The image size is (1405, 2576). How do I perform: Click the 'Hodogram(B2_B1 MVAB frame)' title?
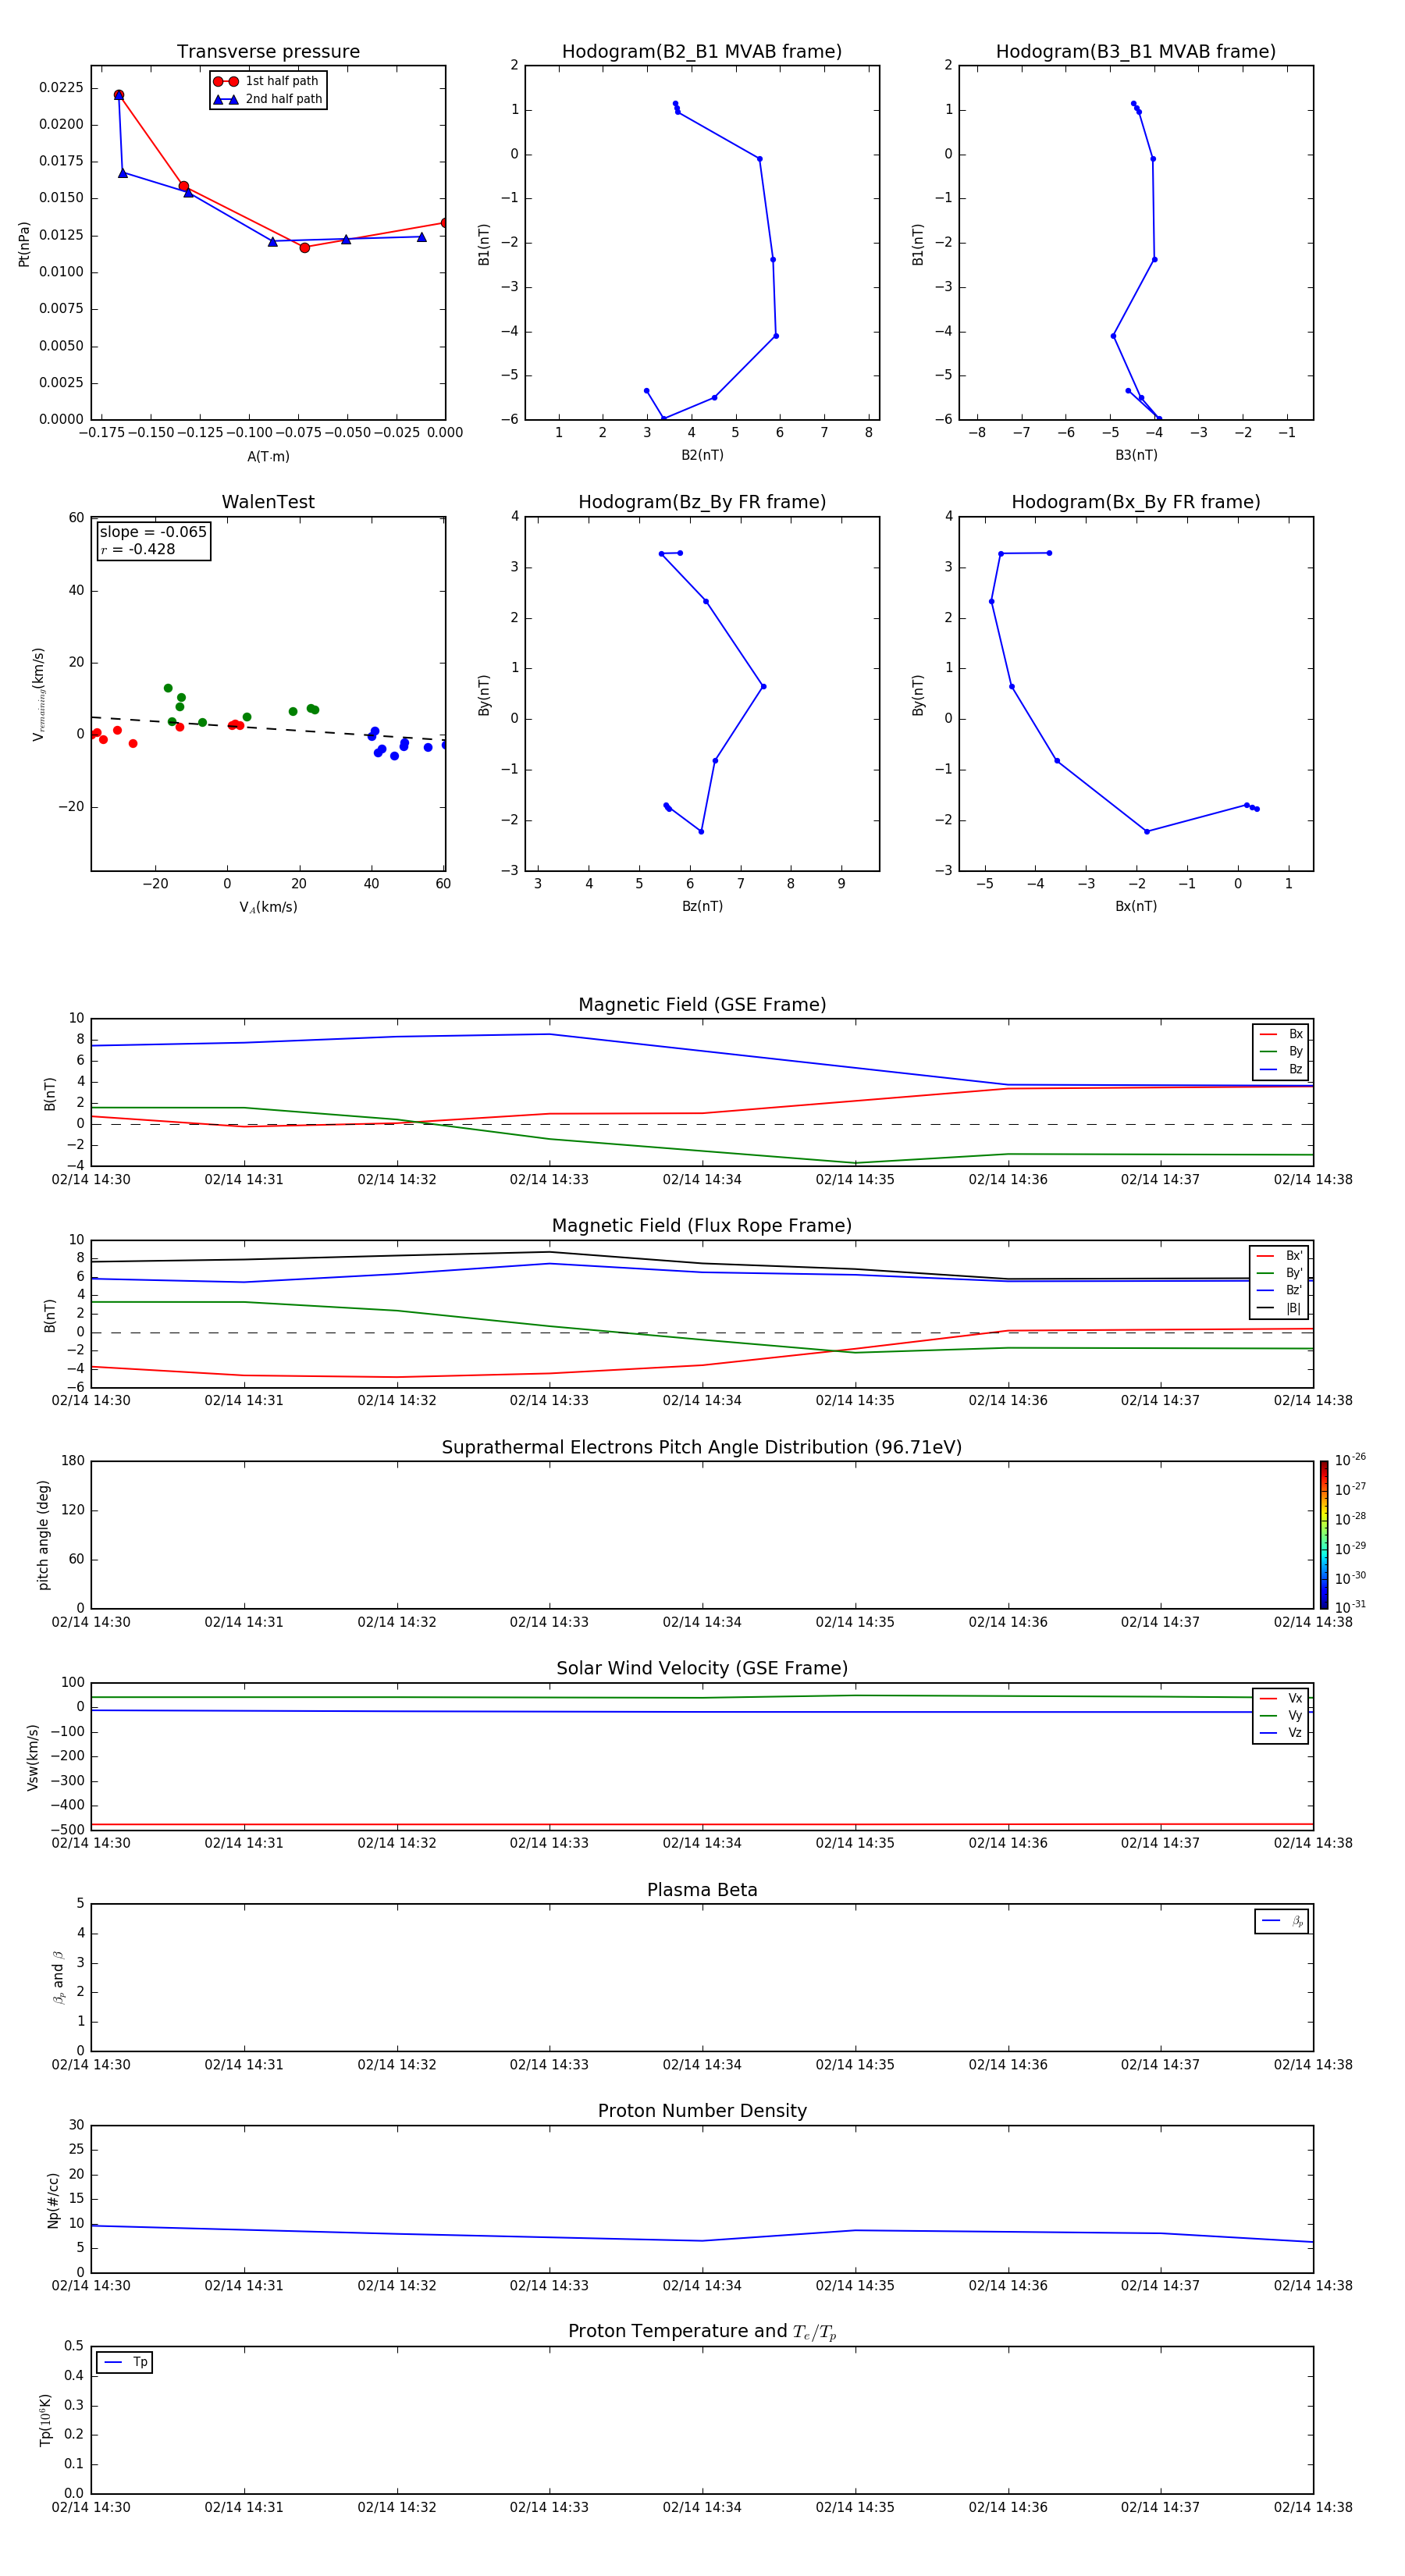702,52
